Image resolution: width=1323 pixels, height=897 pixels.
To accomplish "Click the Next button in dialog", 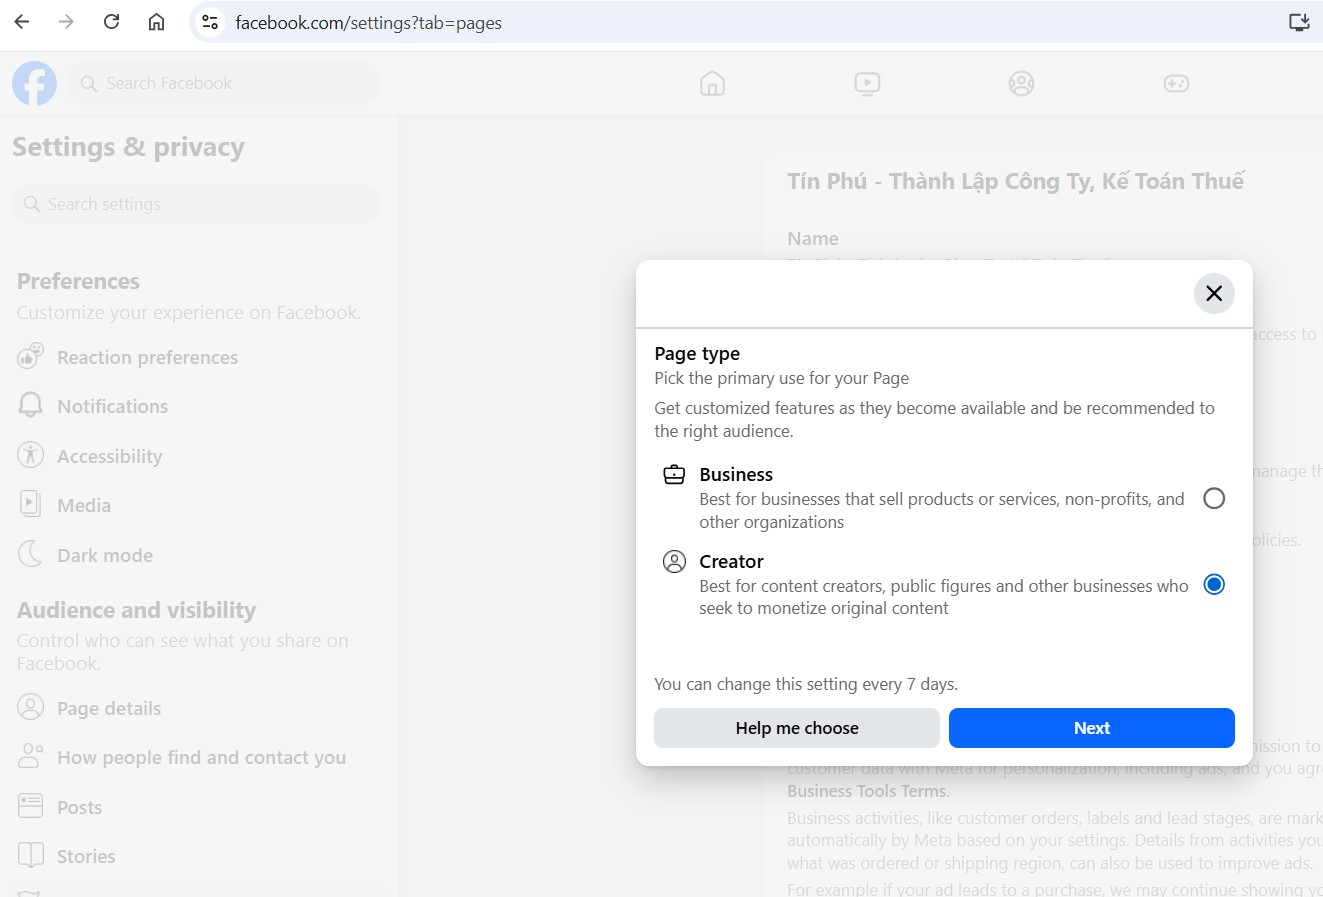I will [x=1091, y=728].
